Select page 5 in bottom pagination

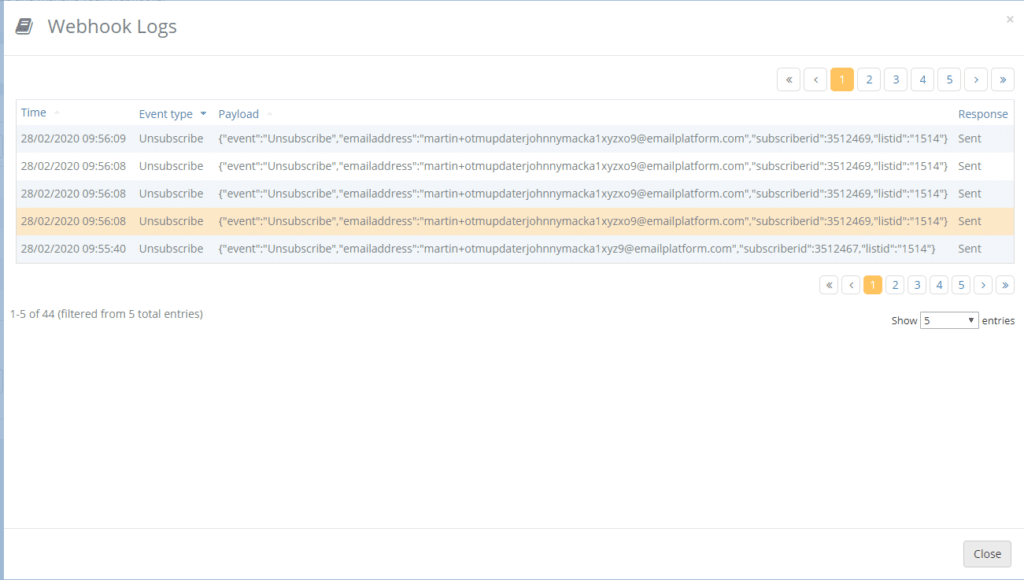click(x=961, y=285)
